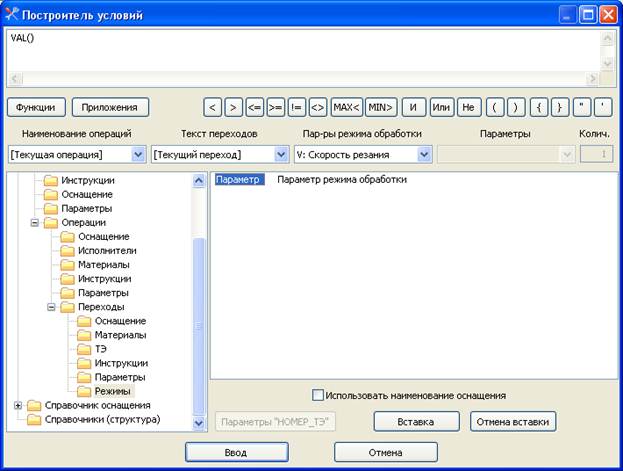Click folder icon of Справочники (структура)

pyautogui.click(x=34, y=419)
